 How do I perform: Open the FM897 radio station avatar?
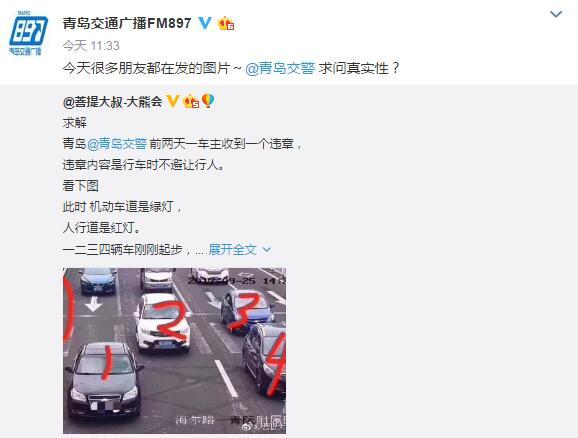click(28, 34)
